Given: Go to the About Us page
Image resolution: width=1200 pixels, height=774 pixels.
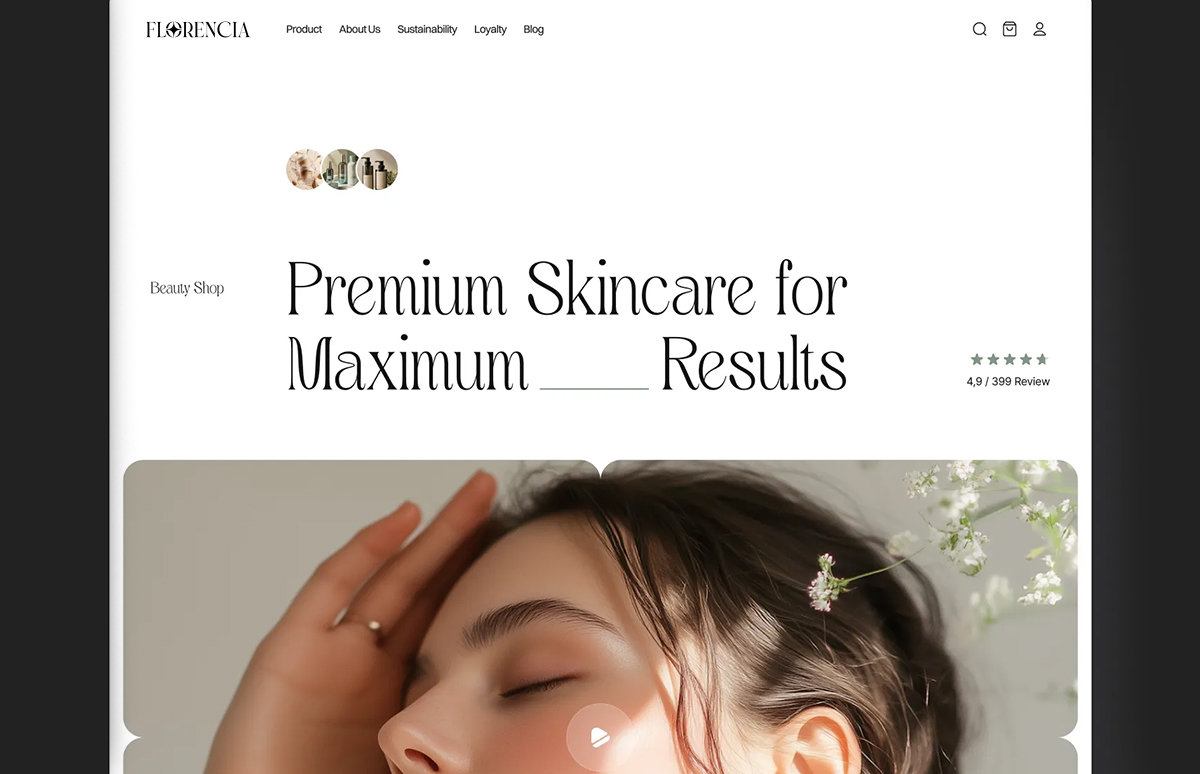Looking at the screenshot, I should (x=360, y=30).
